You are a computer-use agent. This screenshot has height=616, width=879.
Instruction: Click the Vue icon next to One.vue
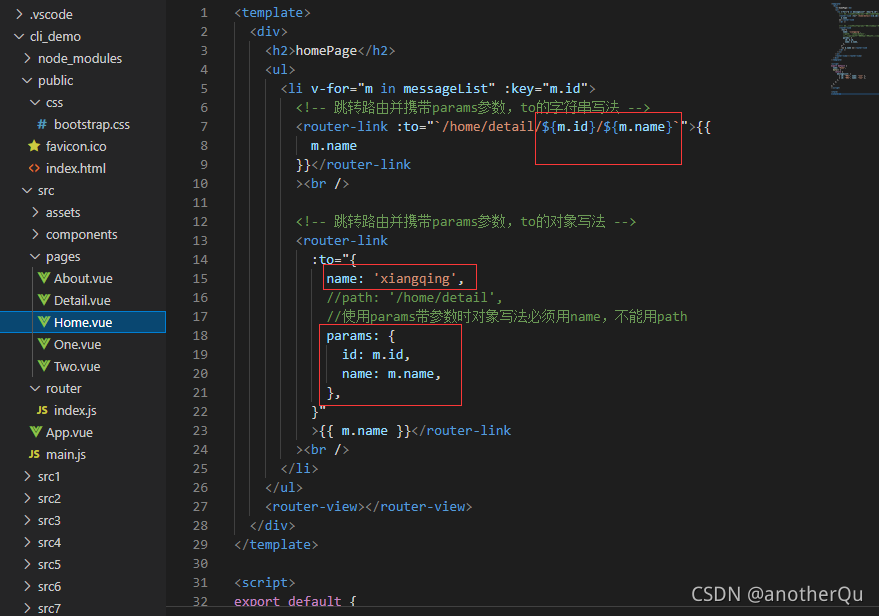point(44,344)
